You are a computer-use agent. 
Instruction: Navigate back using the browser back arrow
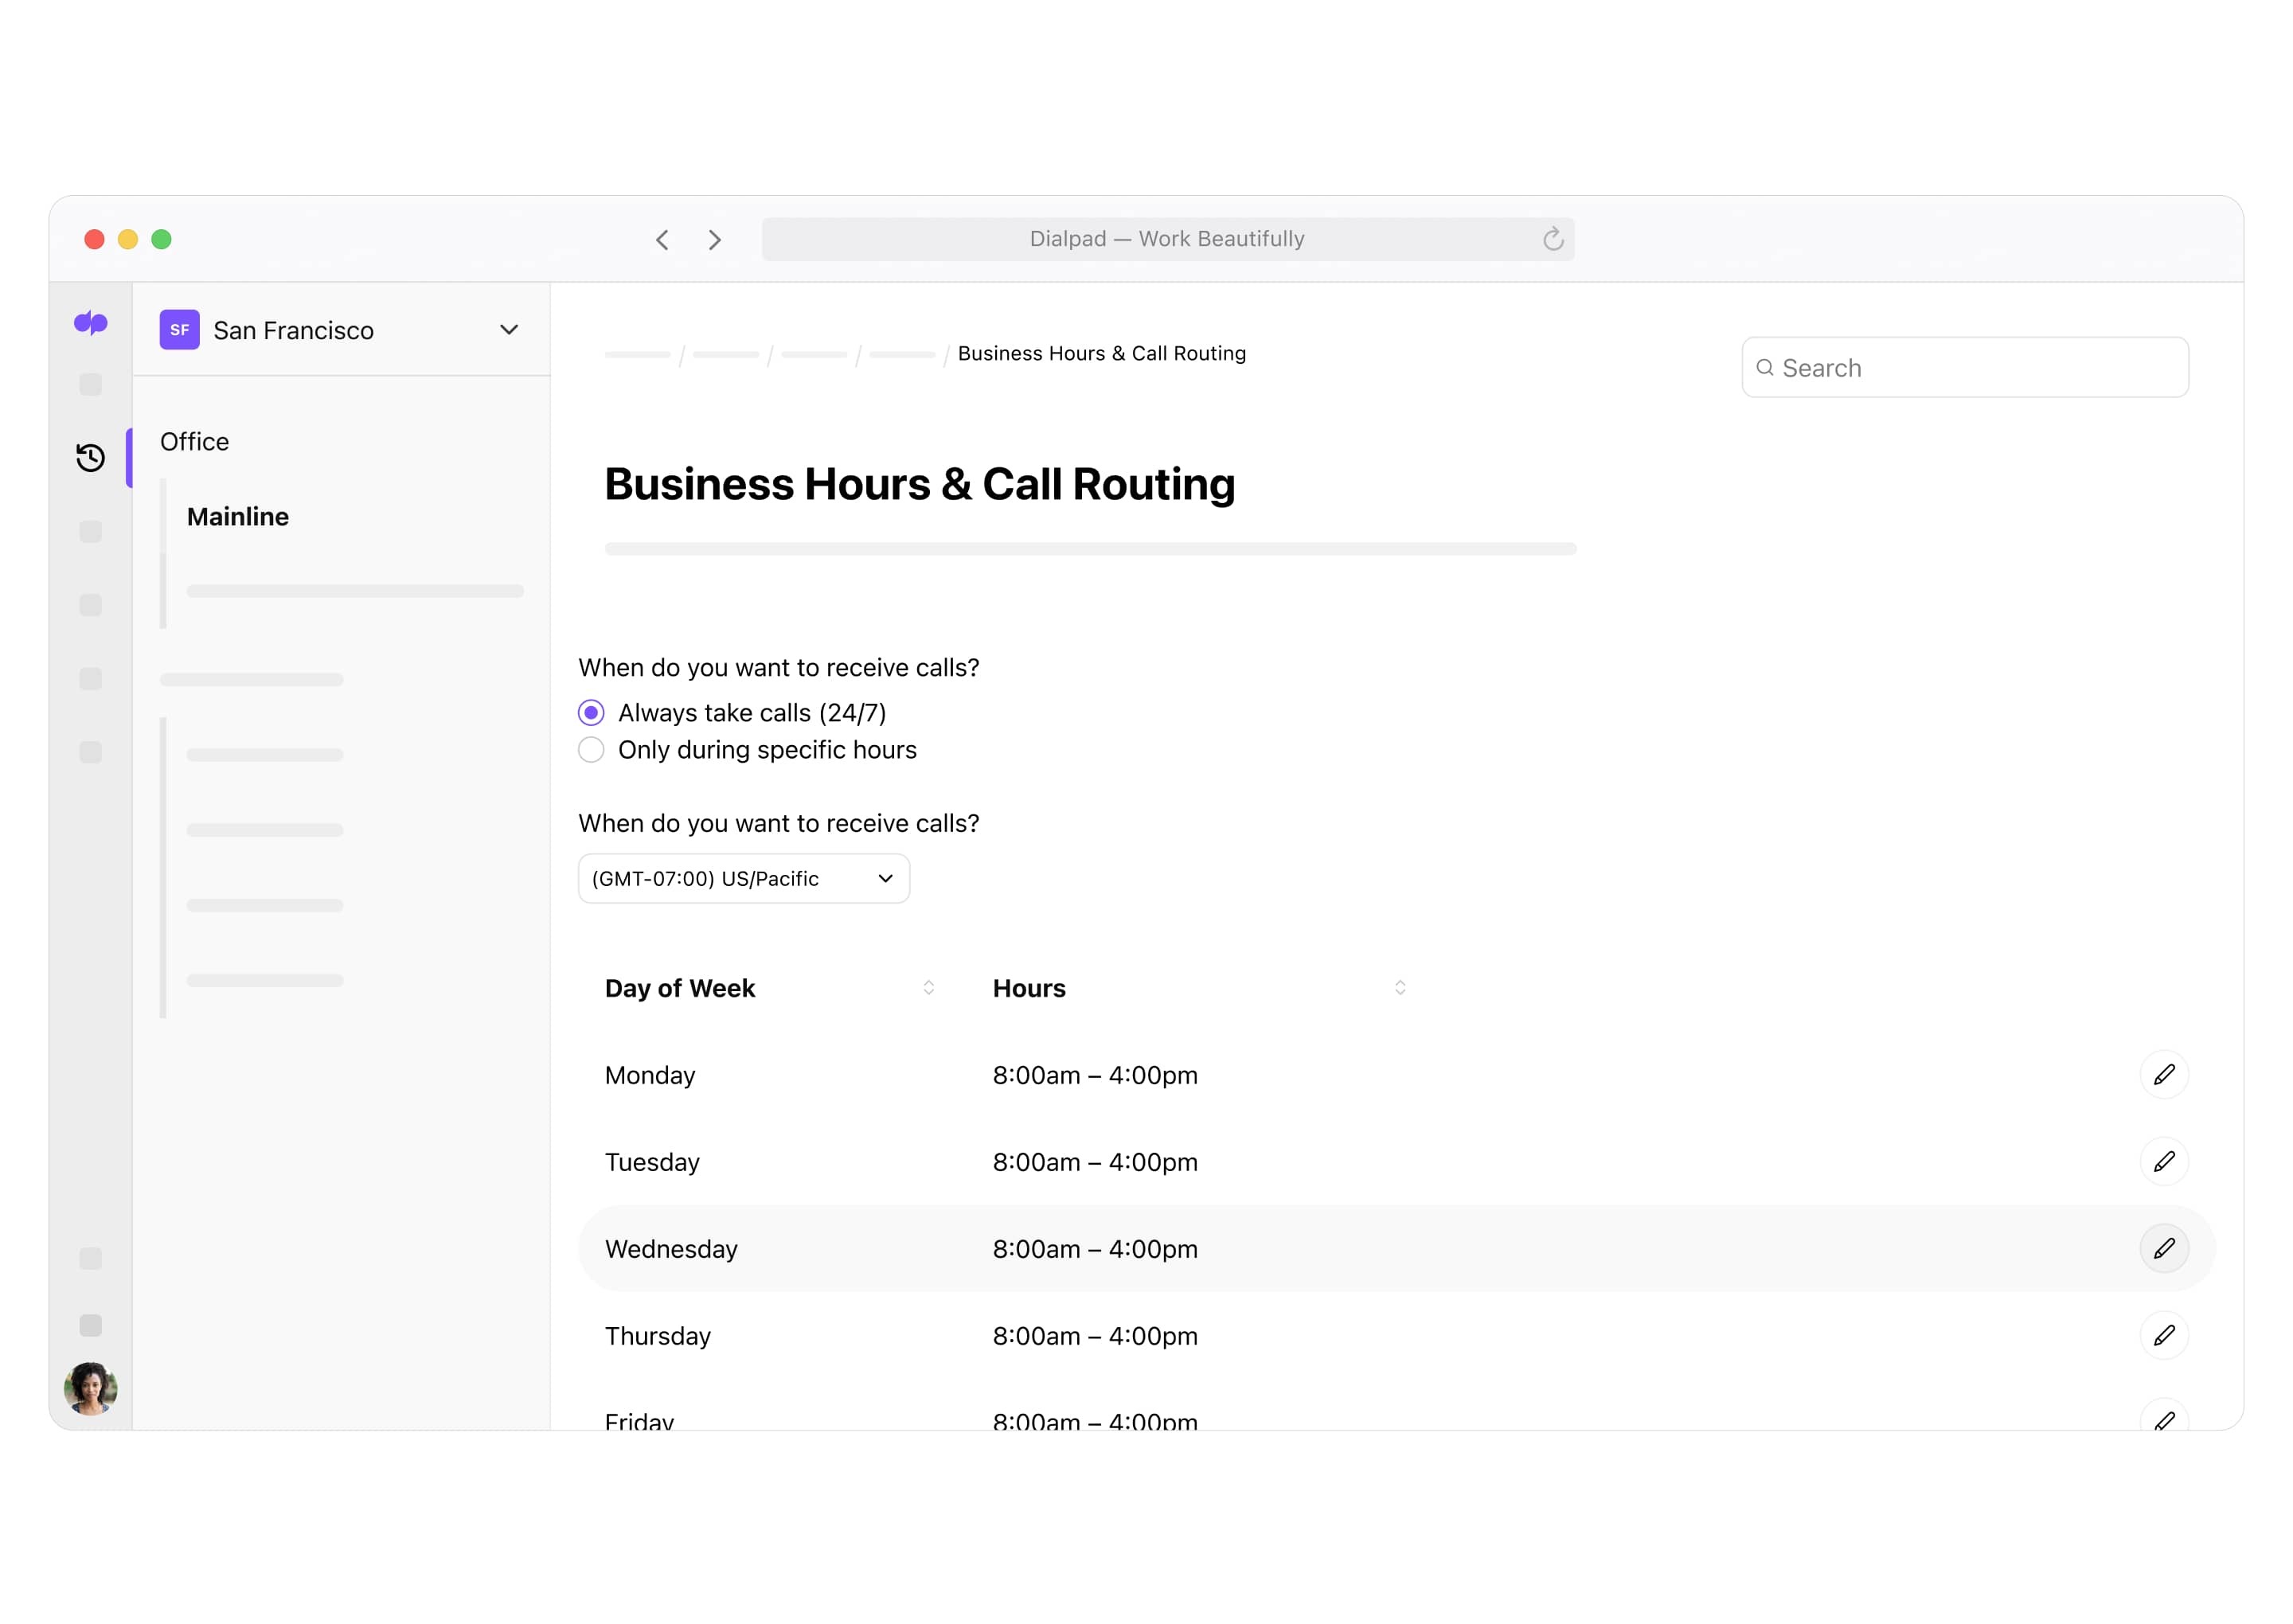[x=662, y=239]
